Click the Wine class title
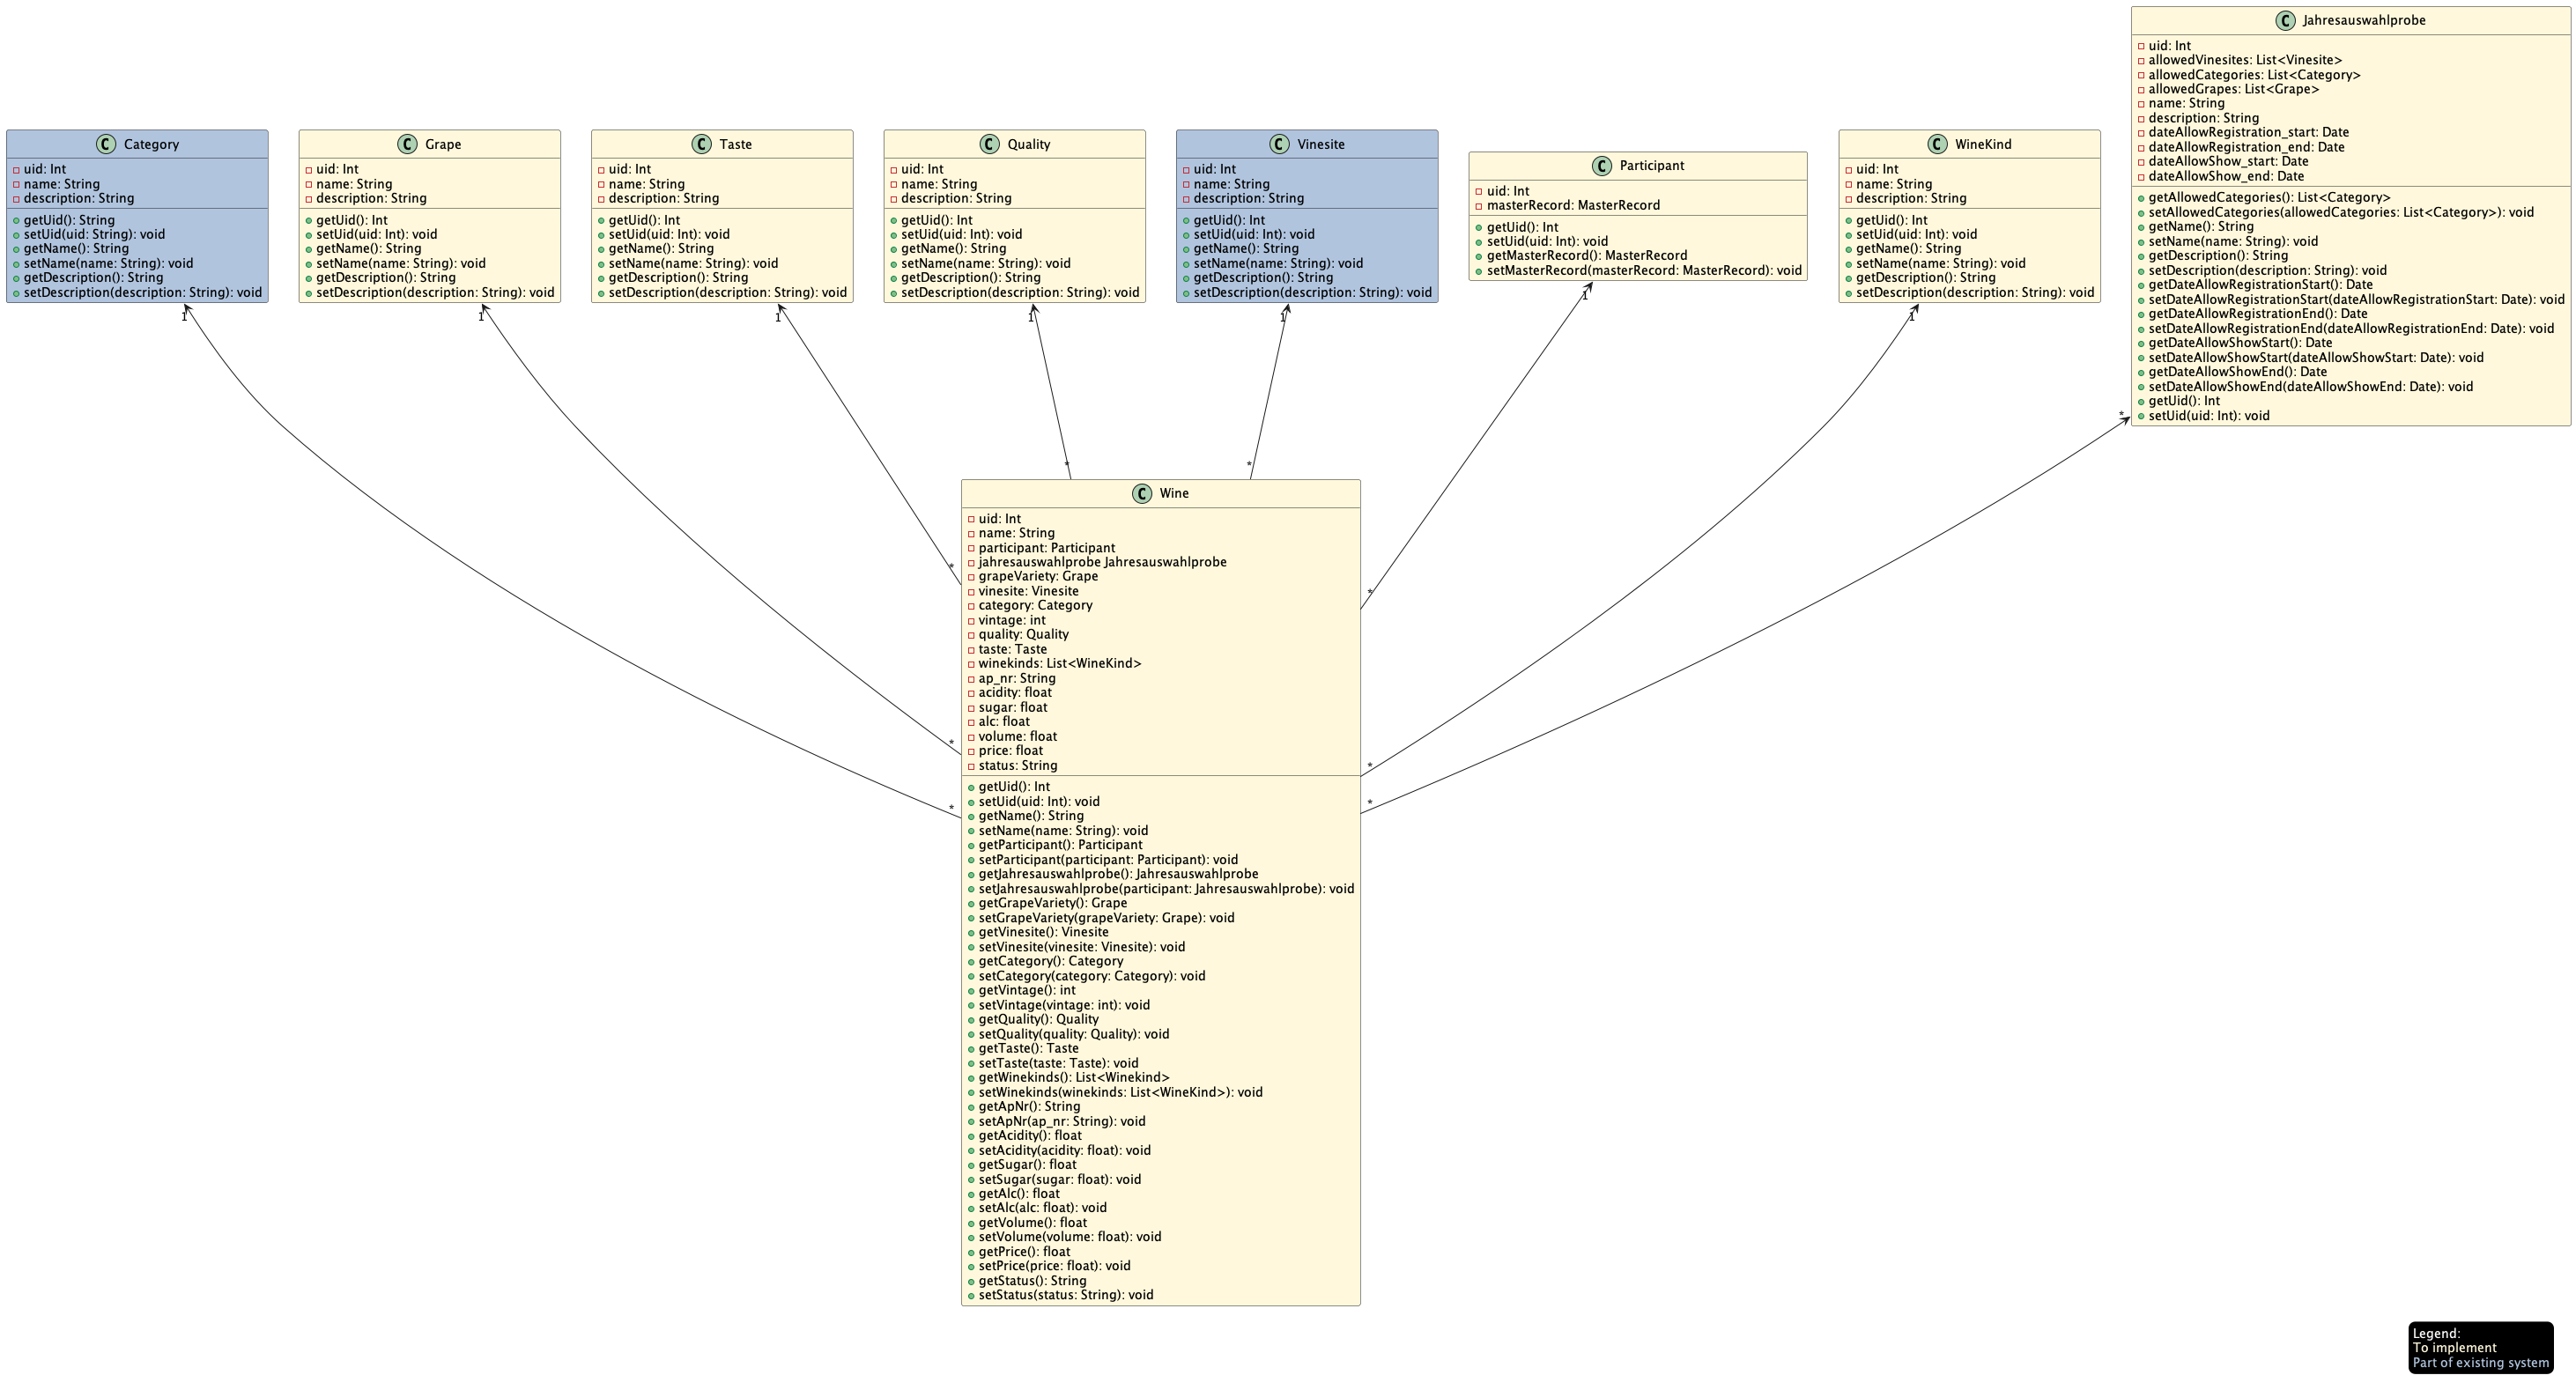The height and width of the screenshot is (1390, 2576). point(1174,493)
